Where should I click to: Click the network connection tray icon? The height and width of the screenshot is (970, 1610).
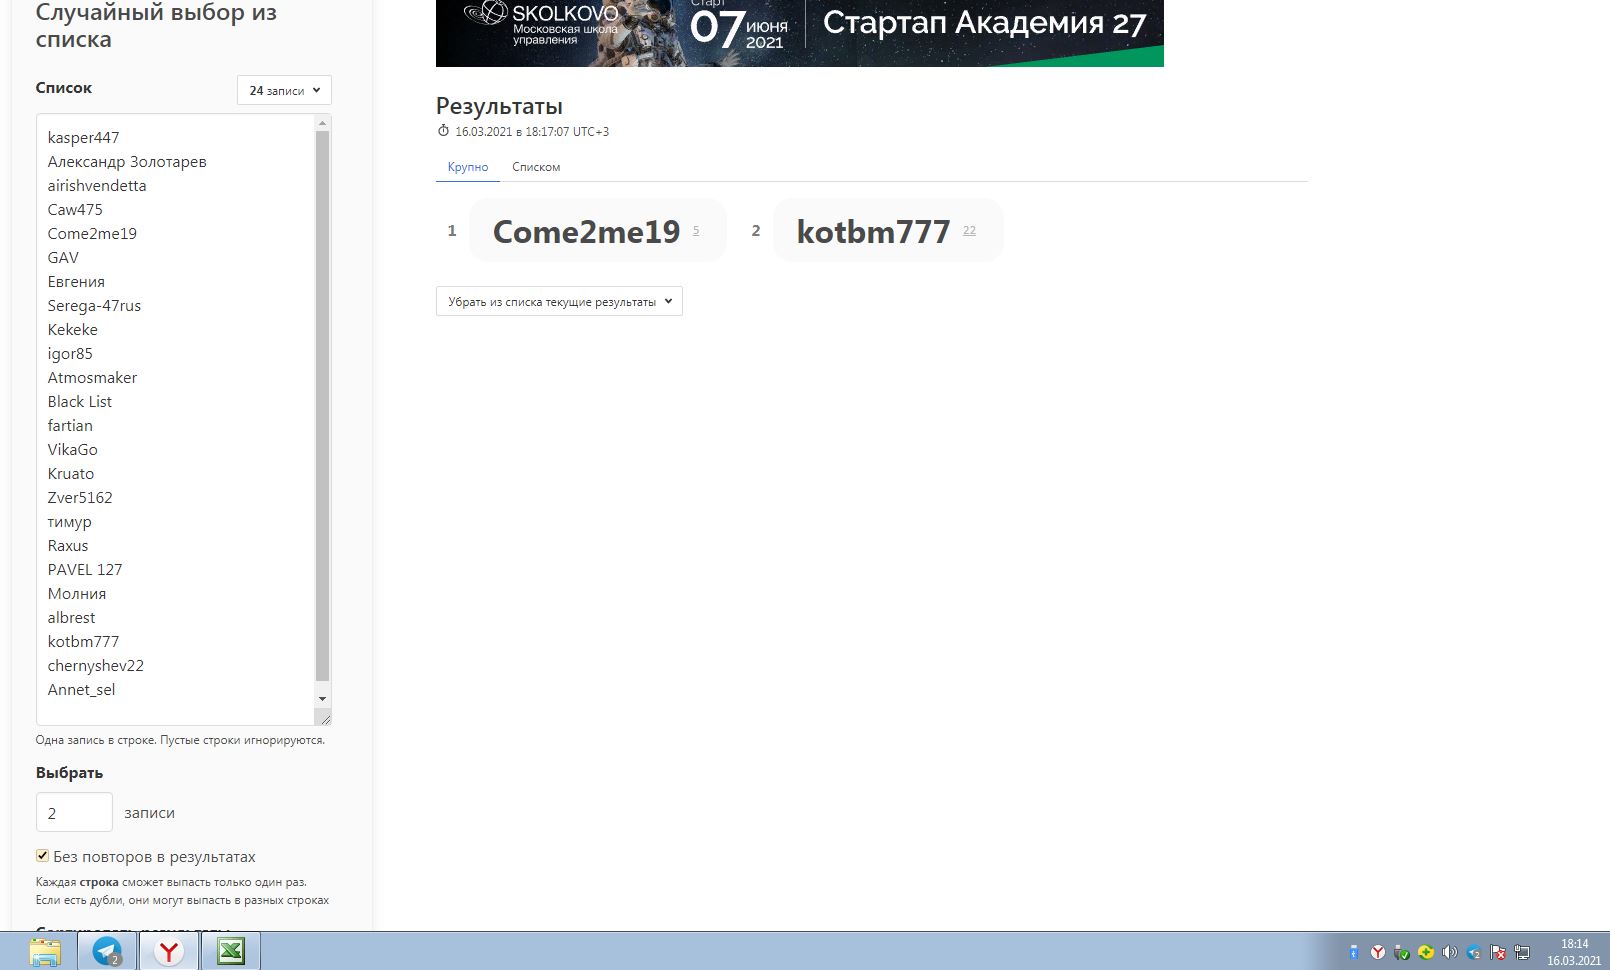(x=1522, y=952)
